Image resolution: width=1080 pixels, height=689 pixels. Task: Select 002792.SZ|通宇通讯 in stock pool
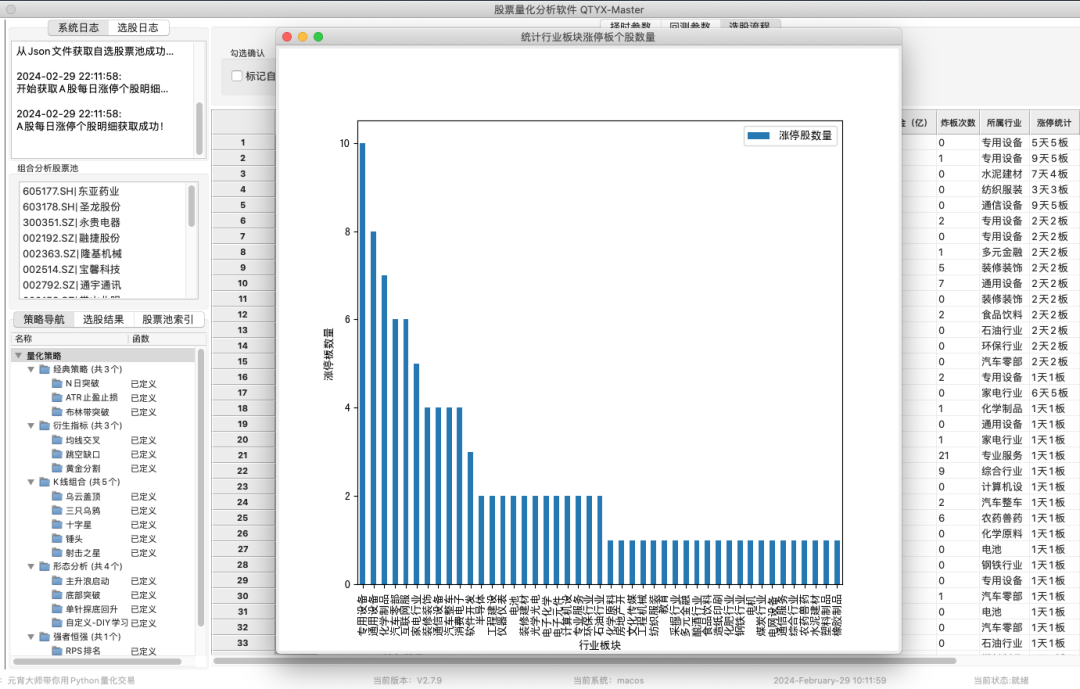click(x=103, y=285)
